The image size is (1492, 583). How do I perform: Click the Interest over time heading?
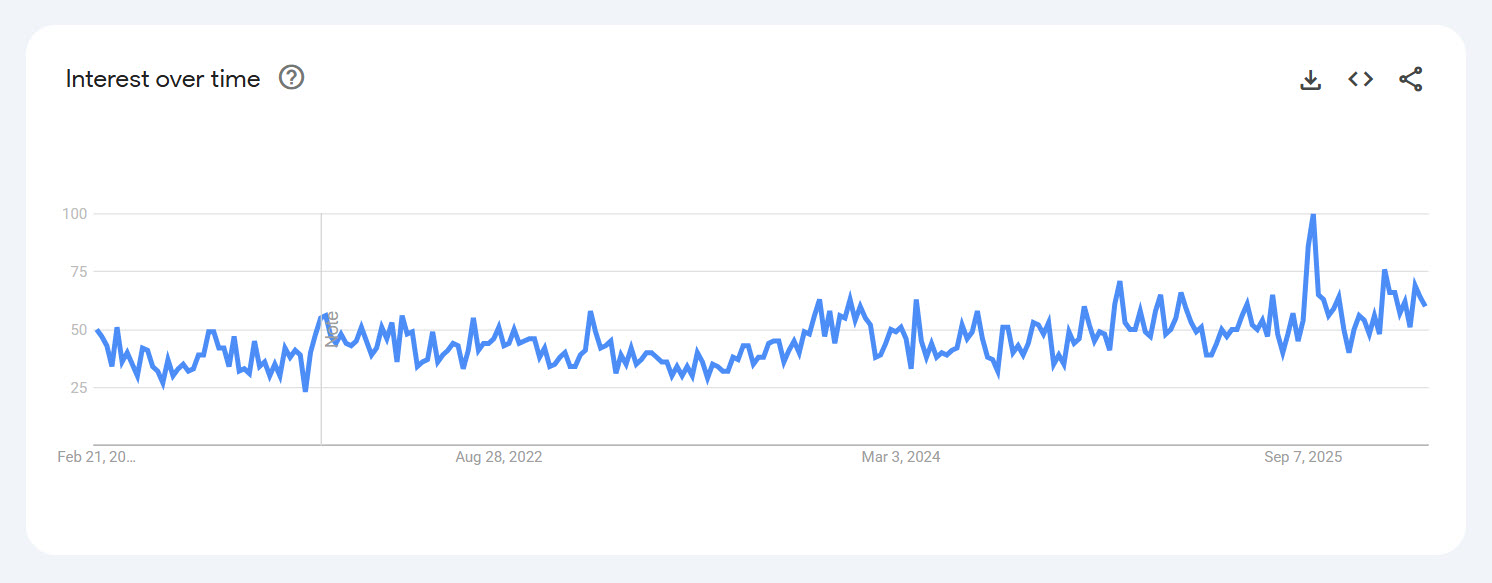161,79
